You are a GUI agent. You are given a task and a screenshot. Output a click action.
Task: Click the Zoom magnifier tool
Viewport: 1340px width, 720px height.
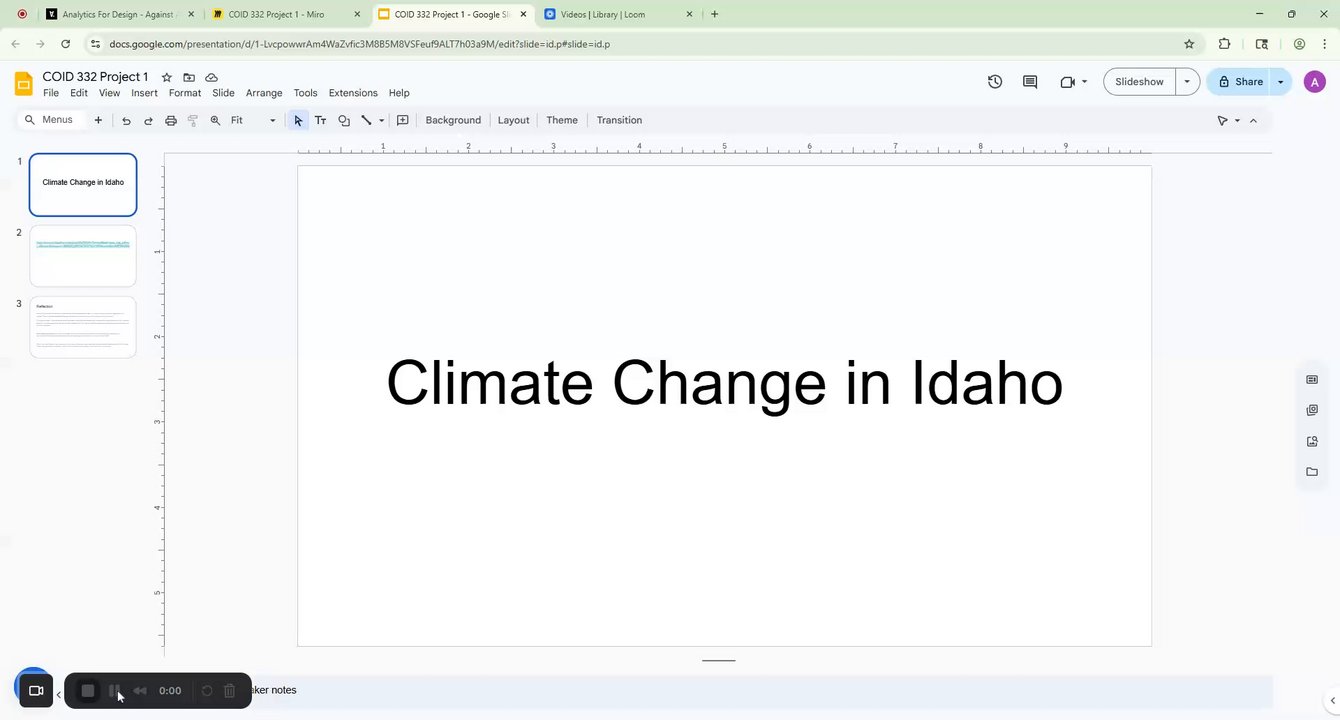coord(215,120)
